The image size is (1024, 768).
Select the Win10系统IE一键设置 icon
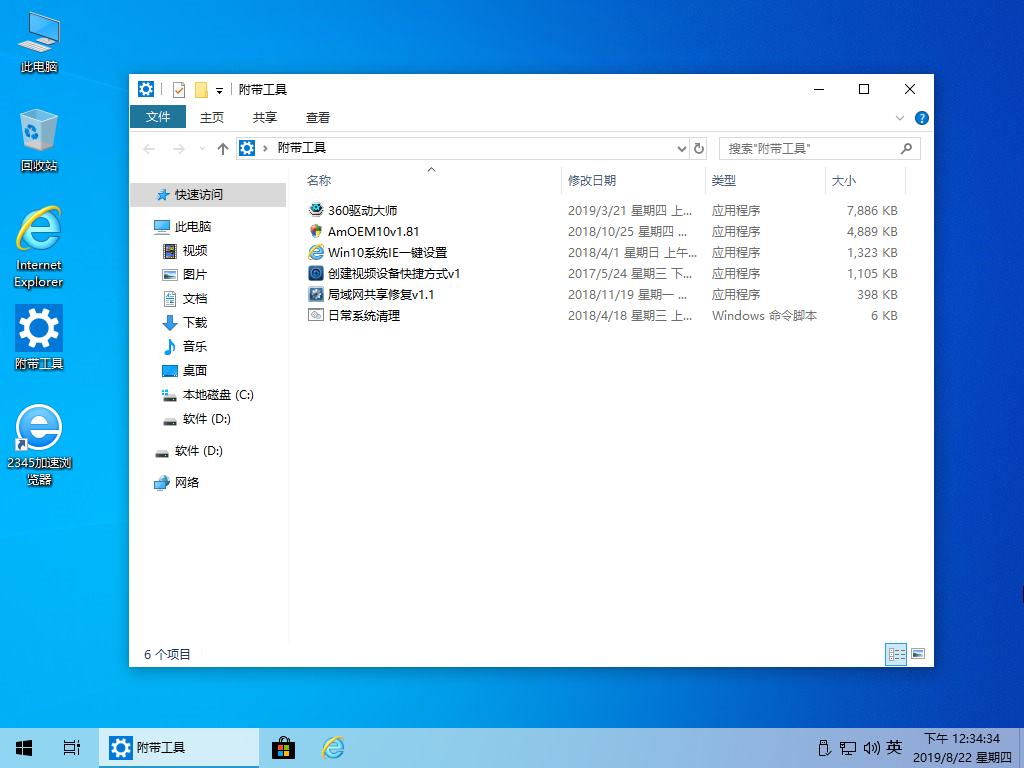click(x=316, y=252)
